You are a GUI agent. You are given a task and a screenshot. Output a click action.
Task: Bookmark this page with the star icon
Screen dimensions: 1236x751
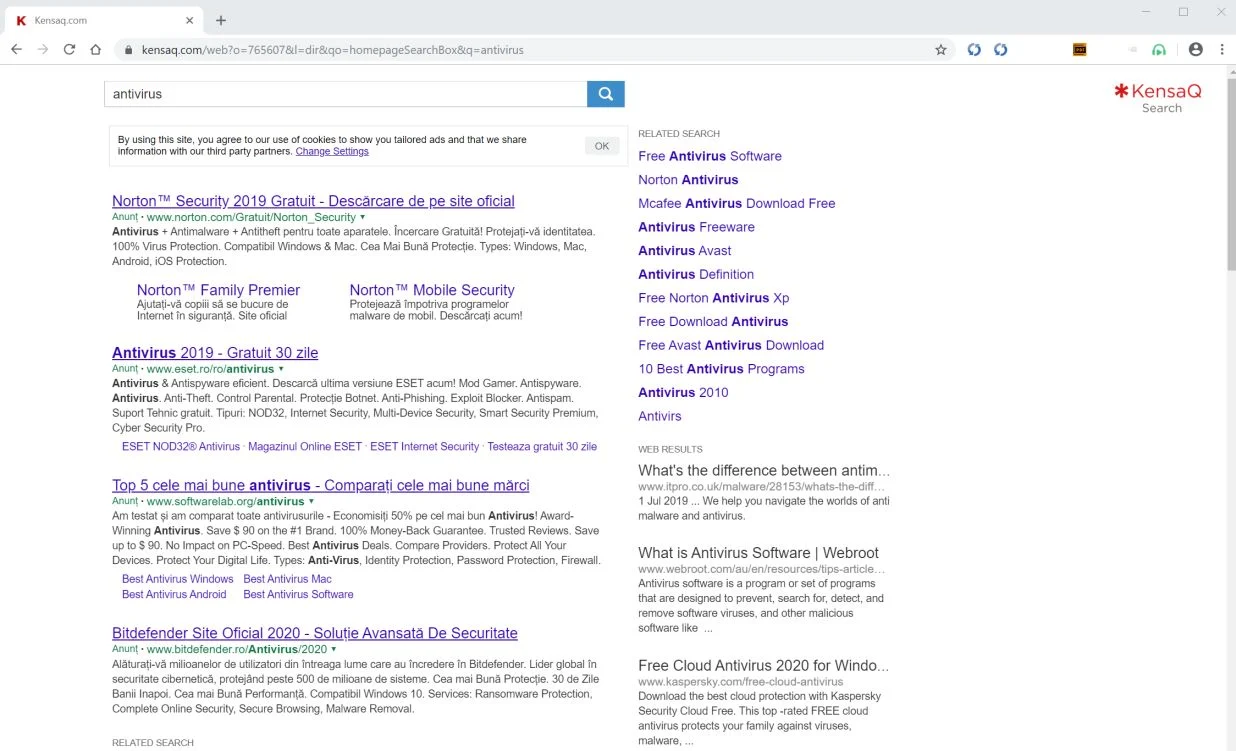pos(941,49)
